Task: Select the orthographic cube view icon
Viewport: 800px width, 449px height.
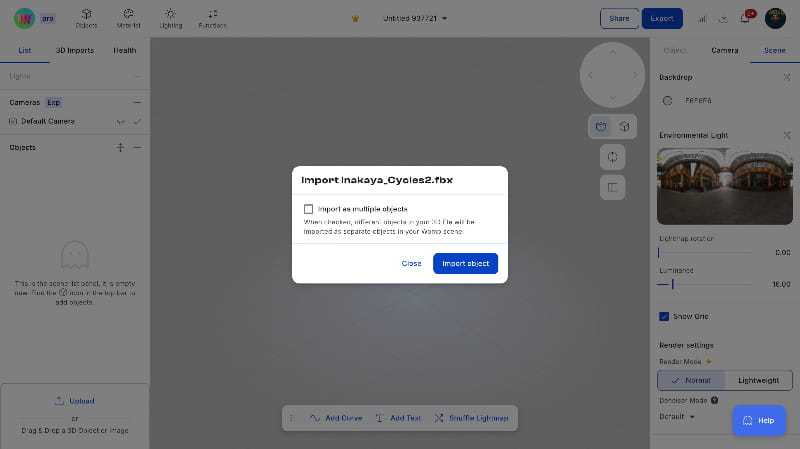Action: (x=624, y=127)
